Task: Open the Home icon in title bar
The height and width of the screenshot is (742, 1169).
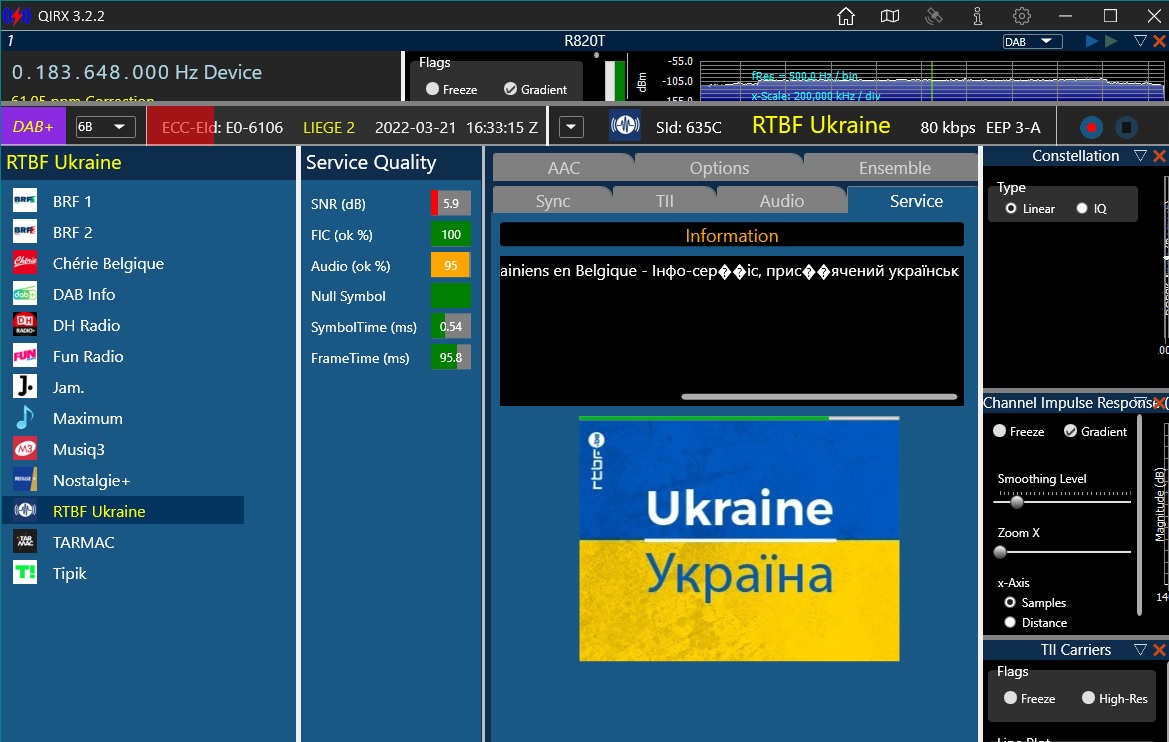Action: click(845, 16)
